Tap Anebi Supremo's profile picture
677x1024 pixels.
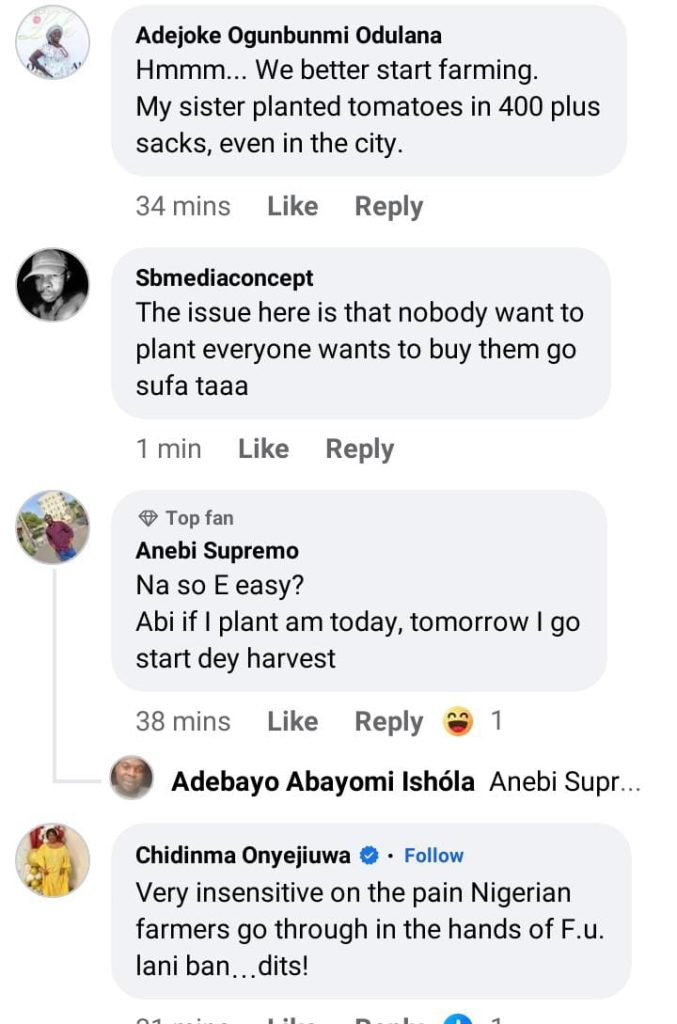click(x=53, y=527)
